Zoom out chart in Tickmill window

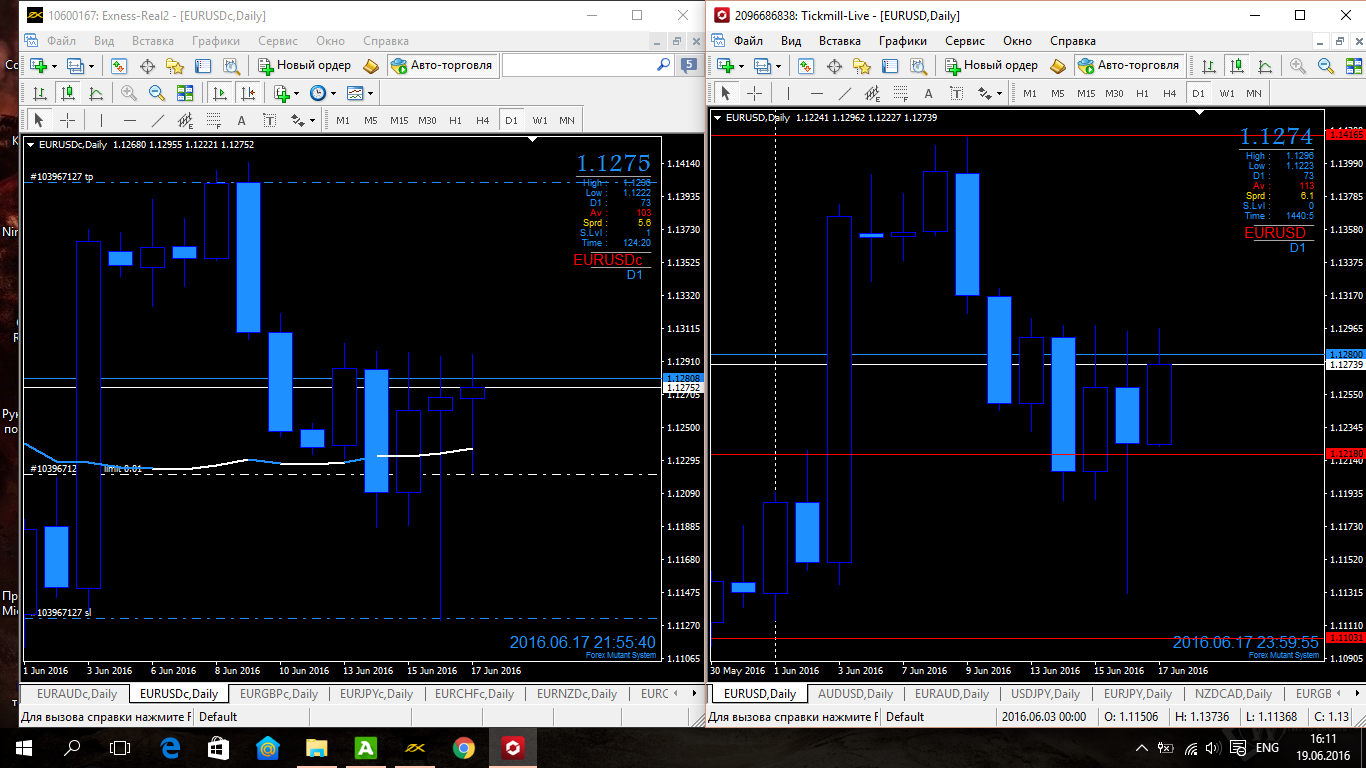click(x=1326, y=66)
